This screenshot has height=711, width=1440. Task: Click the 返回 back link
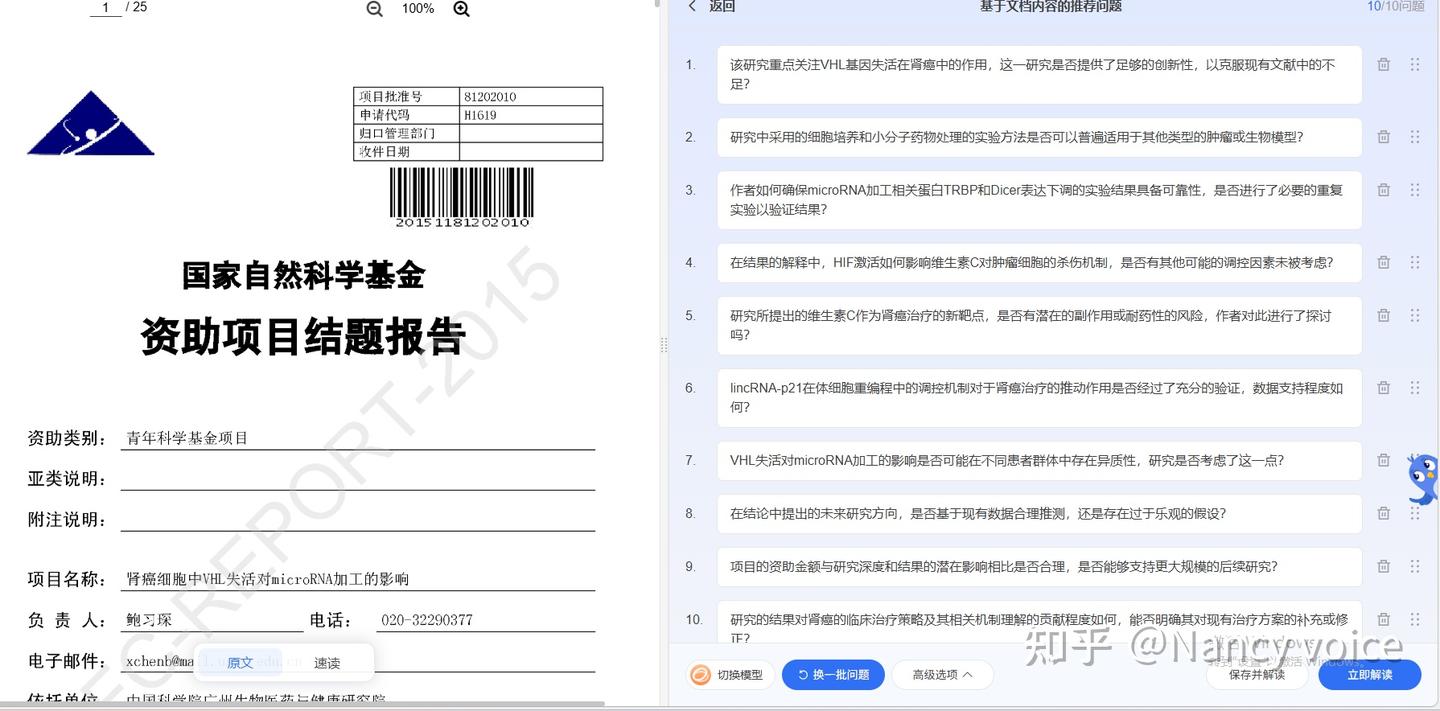click(722, 6)
